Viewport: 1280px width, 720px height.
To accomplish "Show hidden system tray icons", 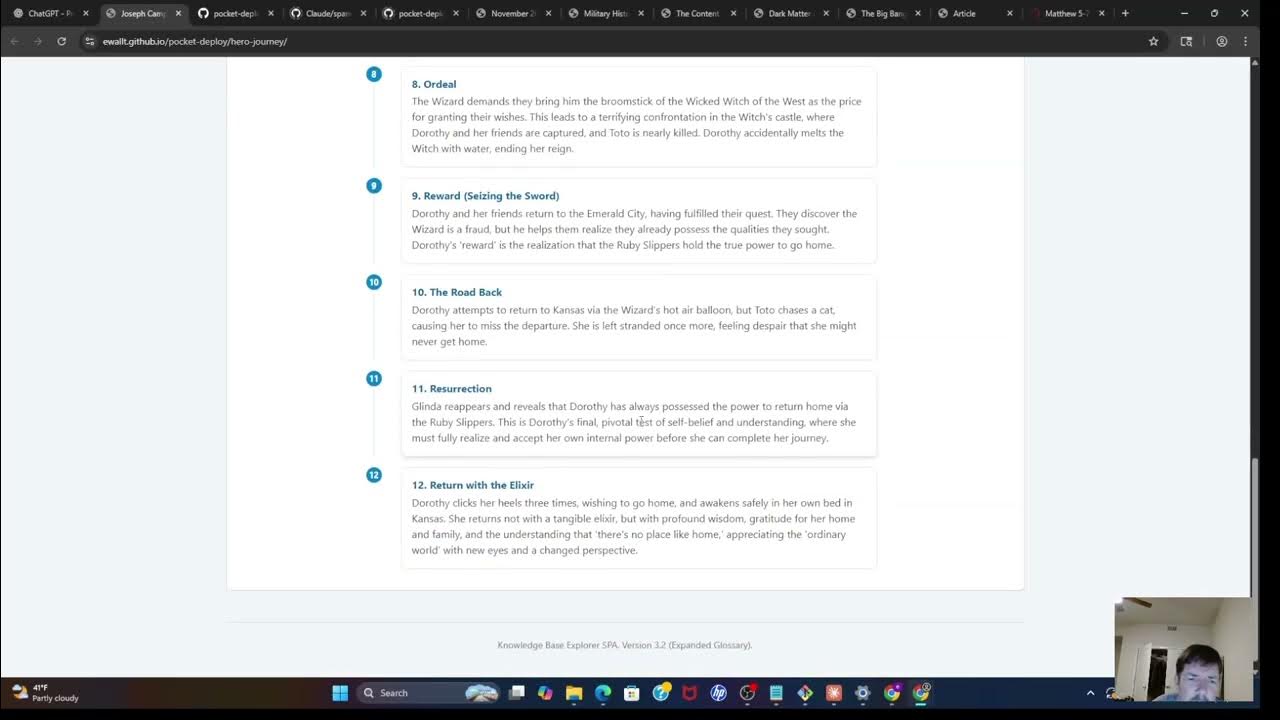I will point(1090,693).
